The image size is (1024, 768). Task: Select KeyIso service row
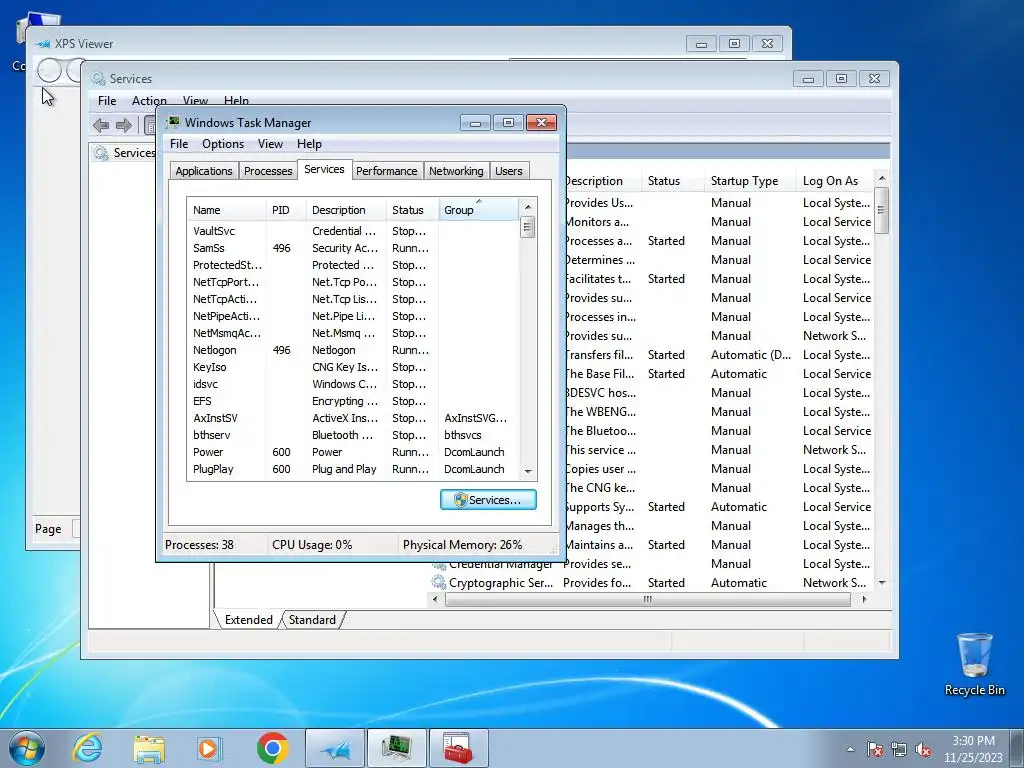(353, 367)
